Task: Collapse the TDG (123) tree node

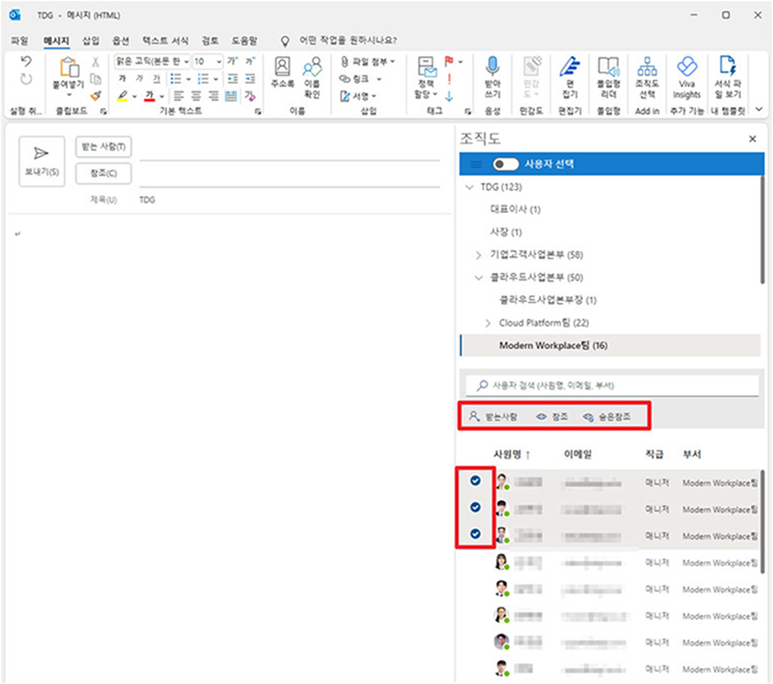Action: click(x=469, y=187)
